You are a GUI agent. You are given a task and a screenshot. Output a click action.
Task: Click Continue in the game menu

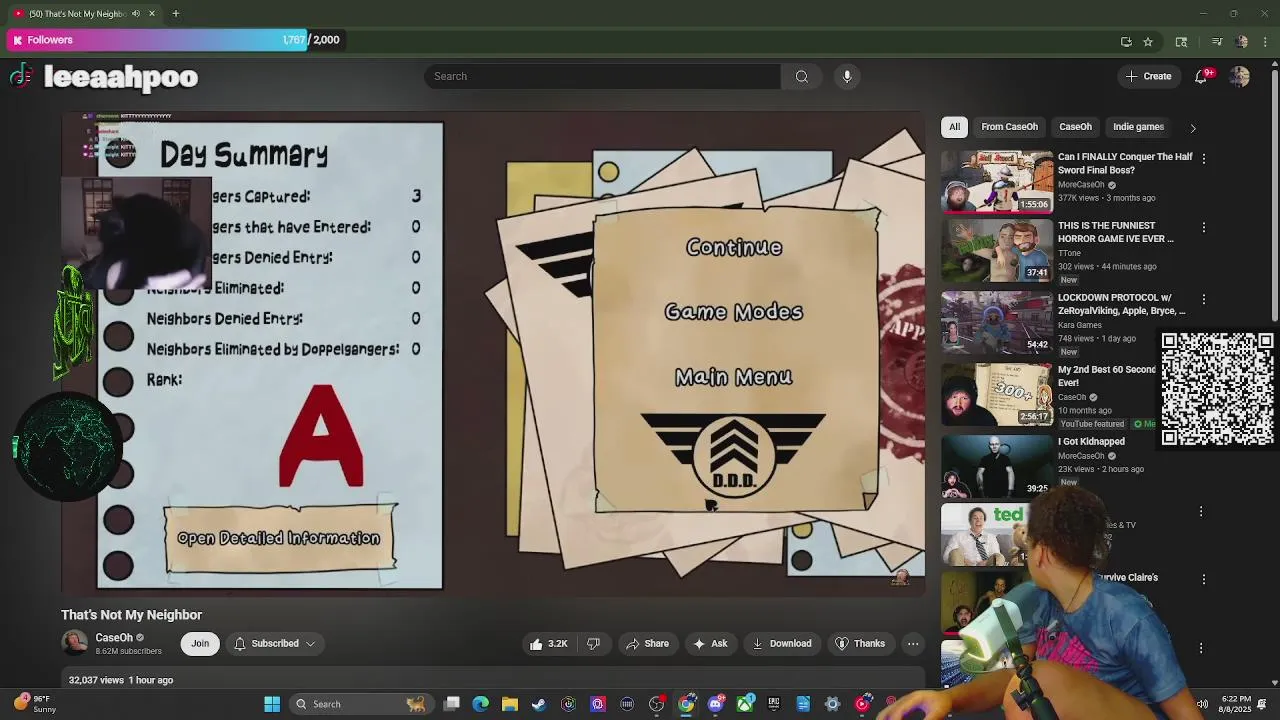(x=734, y=248)
